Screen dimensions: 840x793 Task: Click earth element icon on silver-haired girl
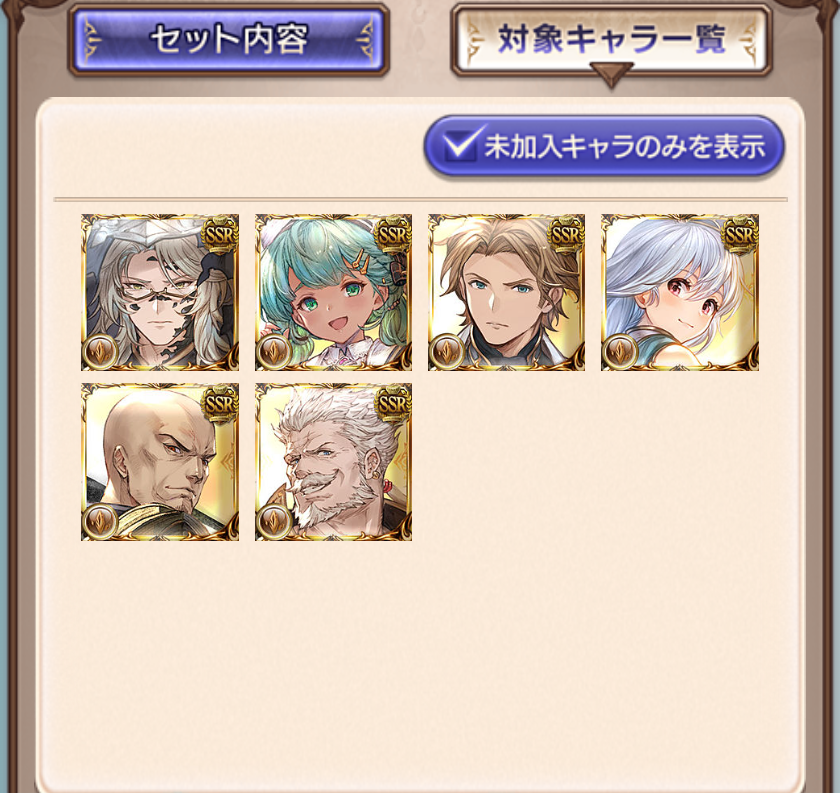pyautogui.click(x=620, y=352)
